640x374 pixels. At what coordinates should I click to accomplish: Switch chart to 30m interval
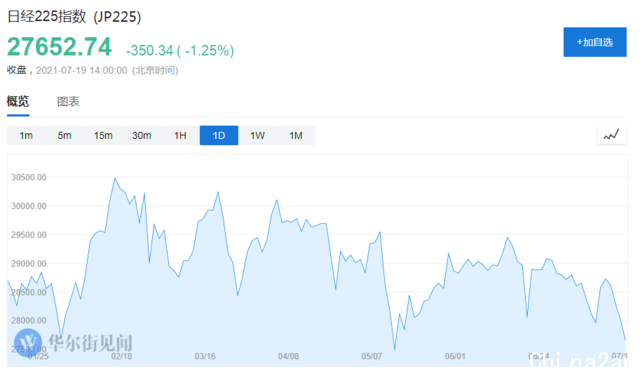(x=142, y=136)
